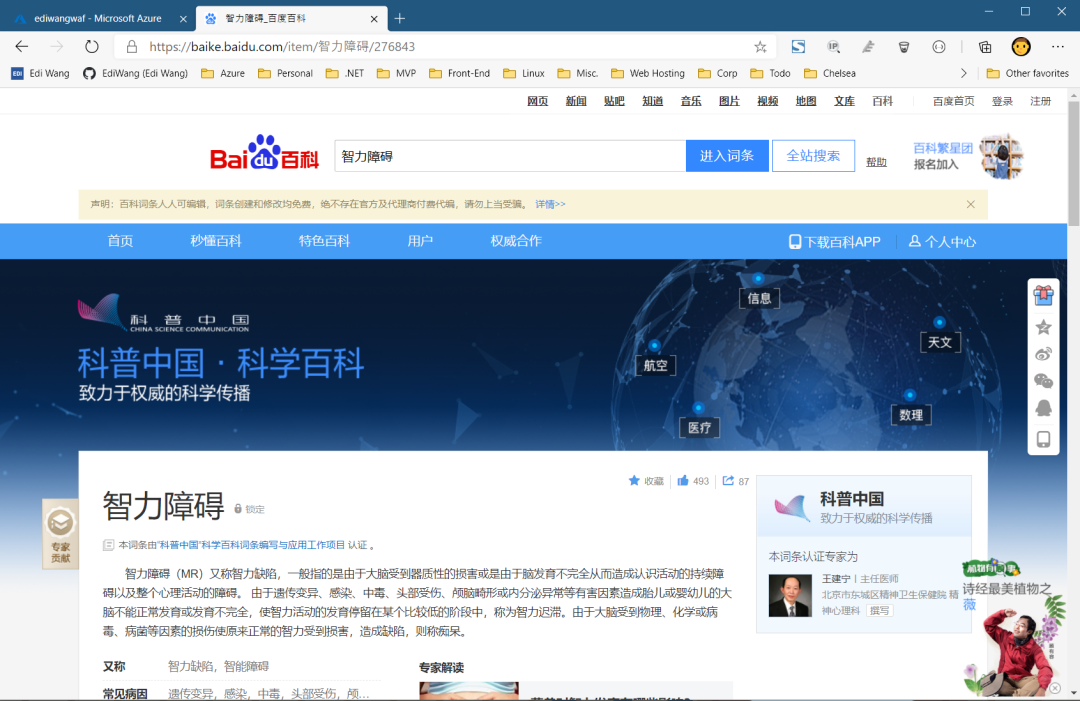Click the 收藏 star on the article
Image resolution: width=1080 pixels, height=701 pixels.
click(646, 481)
